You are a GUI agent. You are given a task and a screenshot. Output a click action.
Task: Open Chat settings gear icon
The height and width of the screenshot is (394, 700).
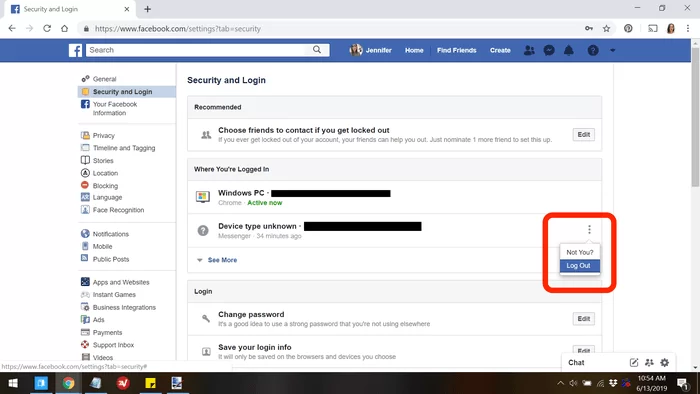[x=665, y=362]
